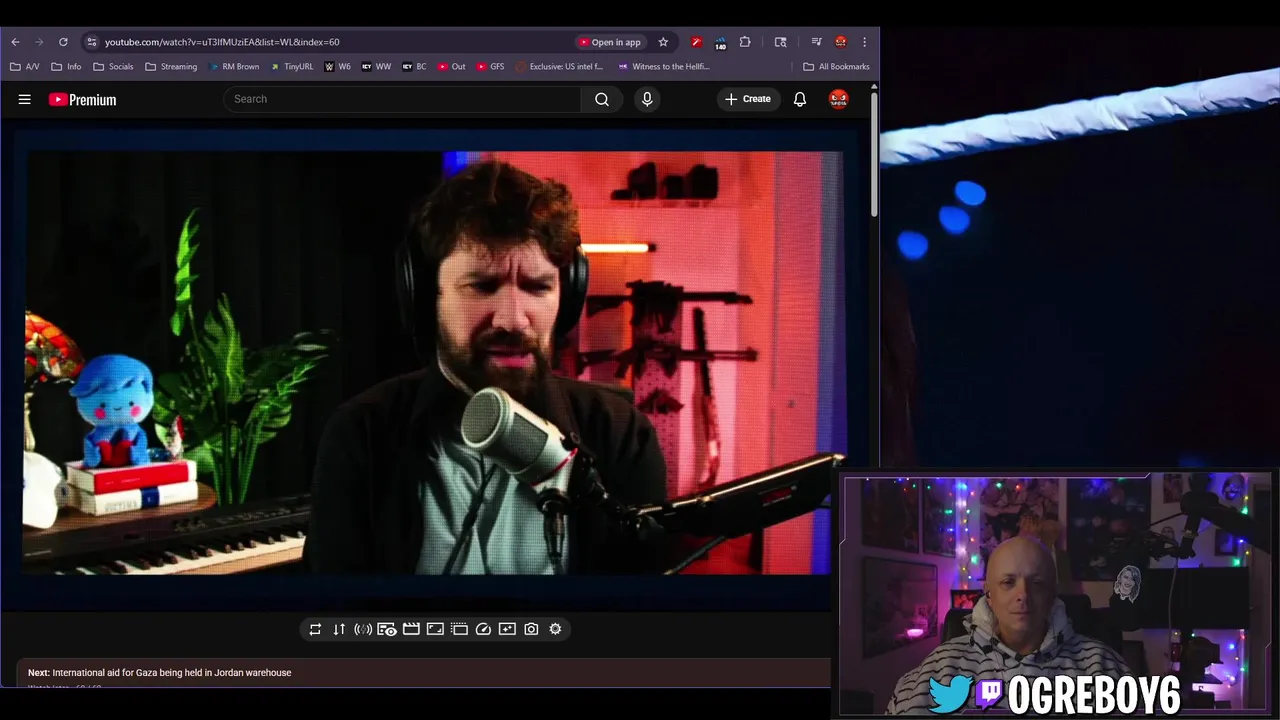Viewport: 1280px width, 720px height.
Task: Open the WW bookmark
Action: 376,67
